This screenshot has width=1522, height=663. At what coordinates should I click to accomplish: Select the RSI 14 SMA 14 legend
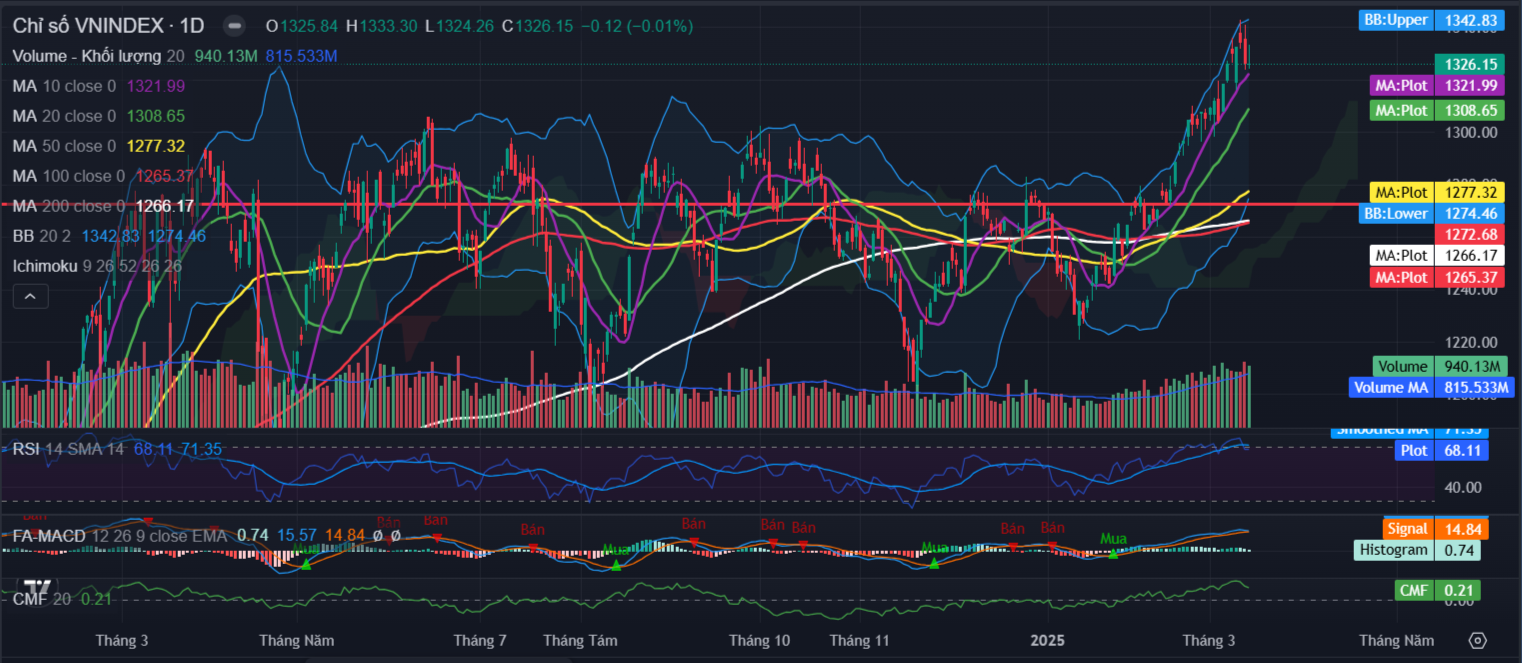pyautogui.click(x=68, y=449)
